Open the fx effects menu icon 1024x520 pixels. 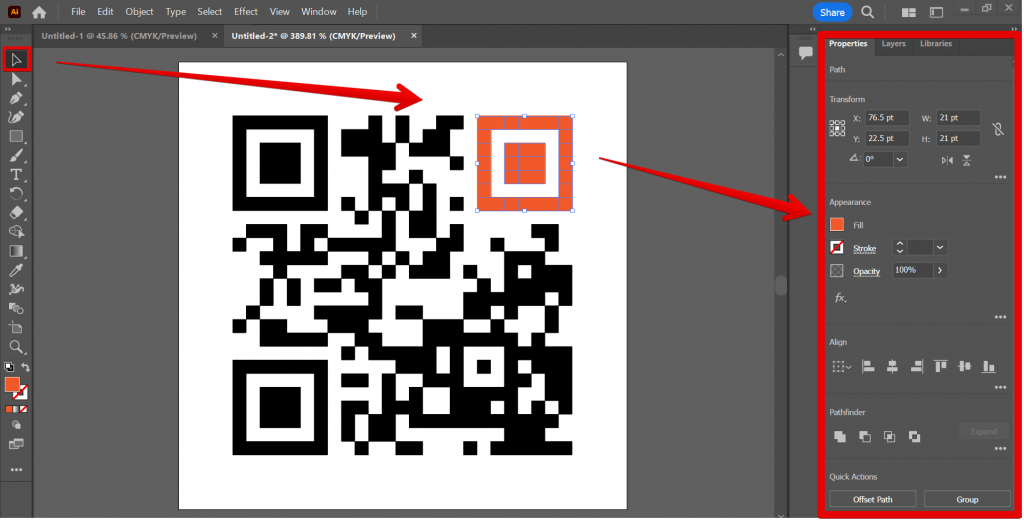840,298
